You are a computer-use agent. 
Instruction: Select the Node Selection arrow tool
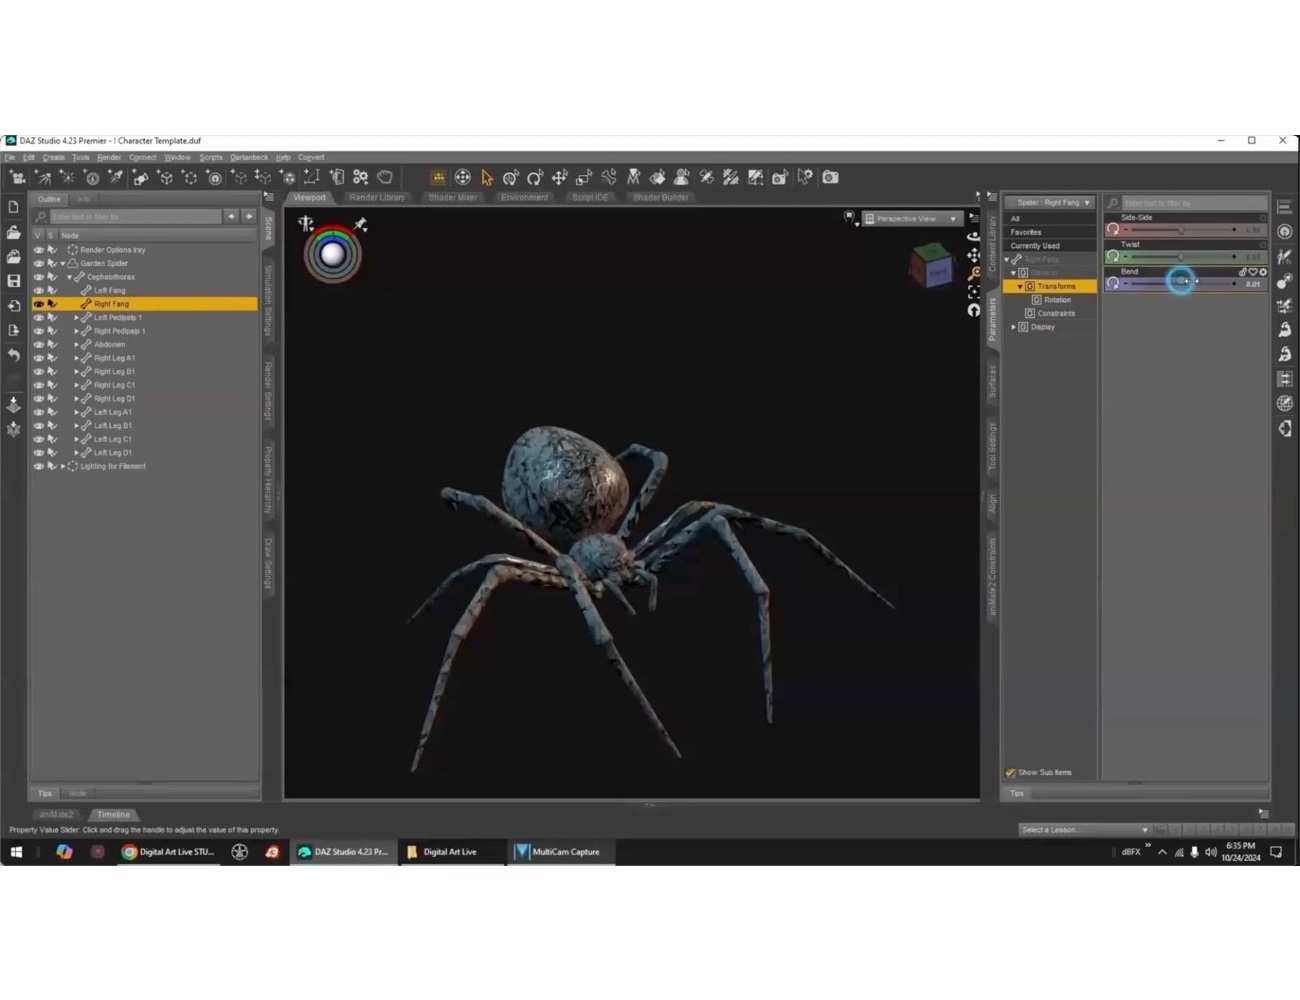[x=487, y=178]
